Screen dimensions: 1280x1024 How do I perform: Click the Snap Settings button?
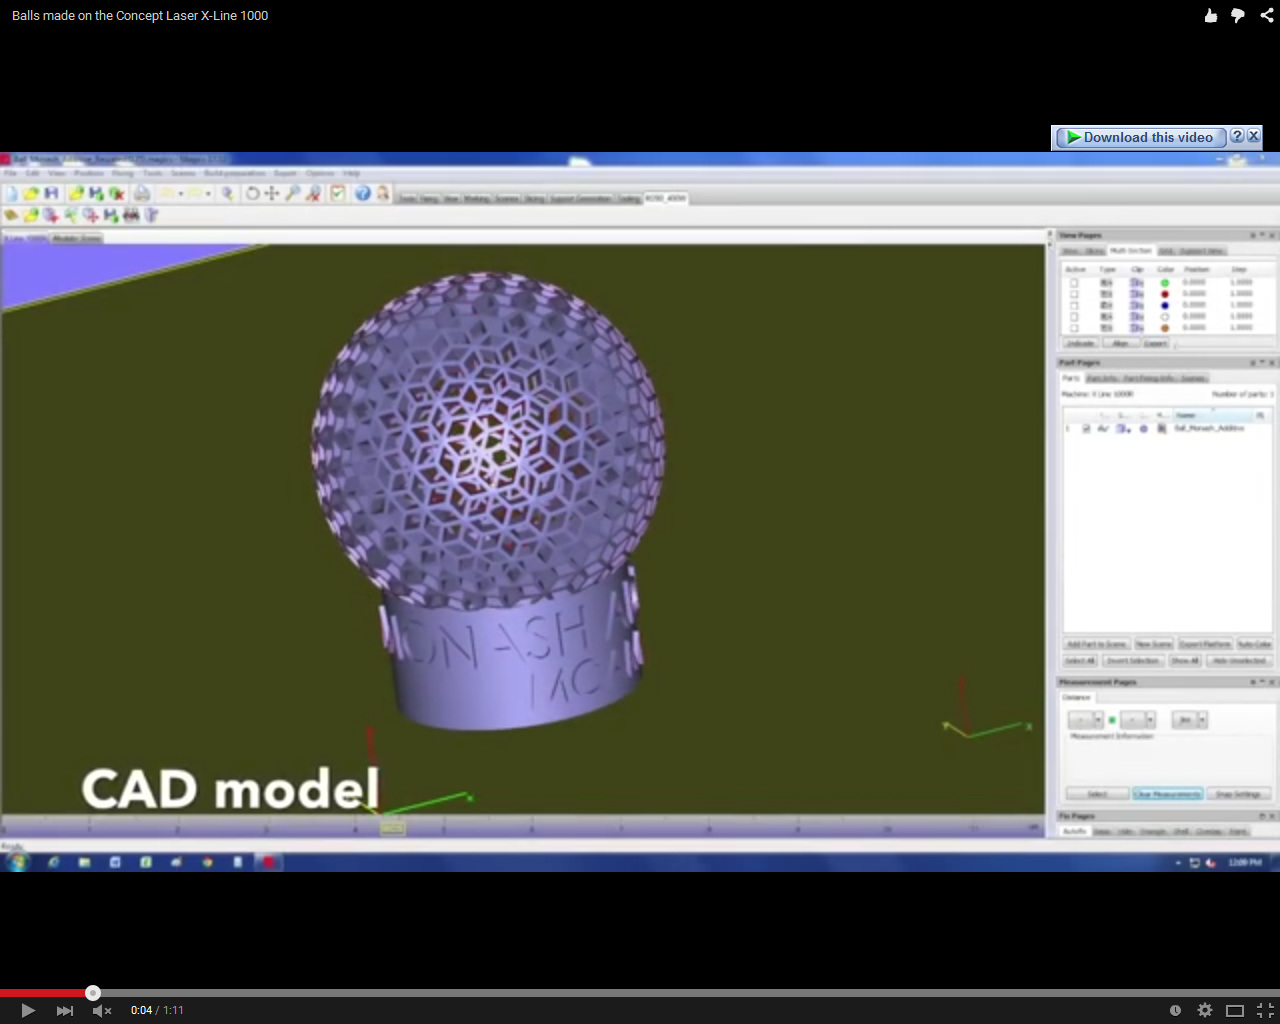[1239, 794]
